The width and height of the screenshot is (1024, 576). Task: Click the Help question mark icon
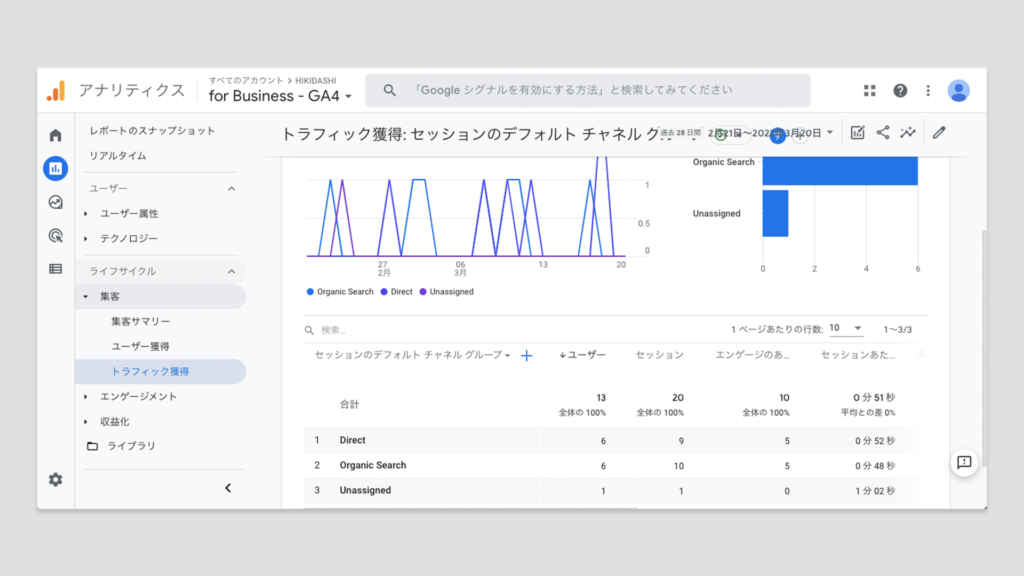click(900, 91)
